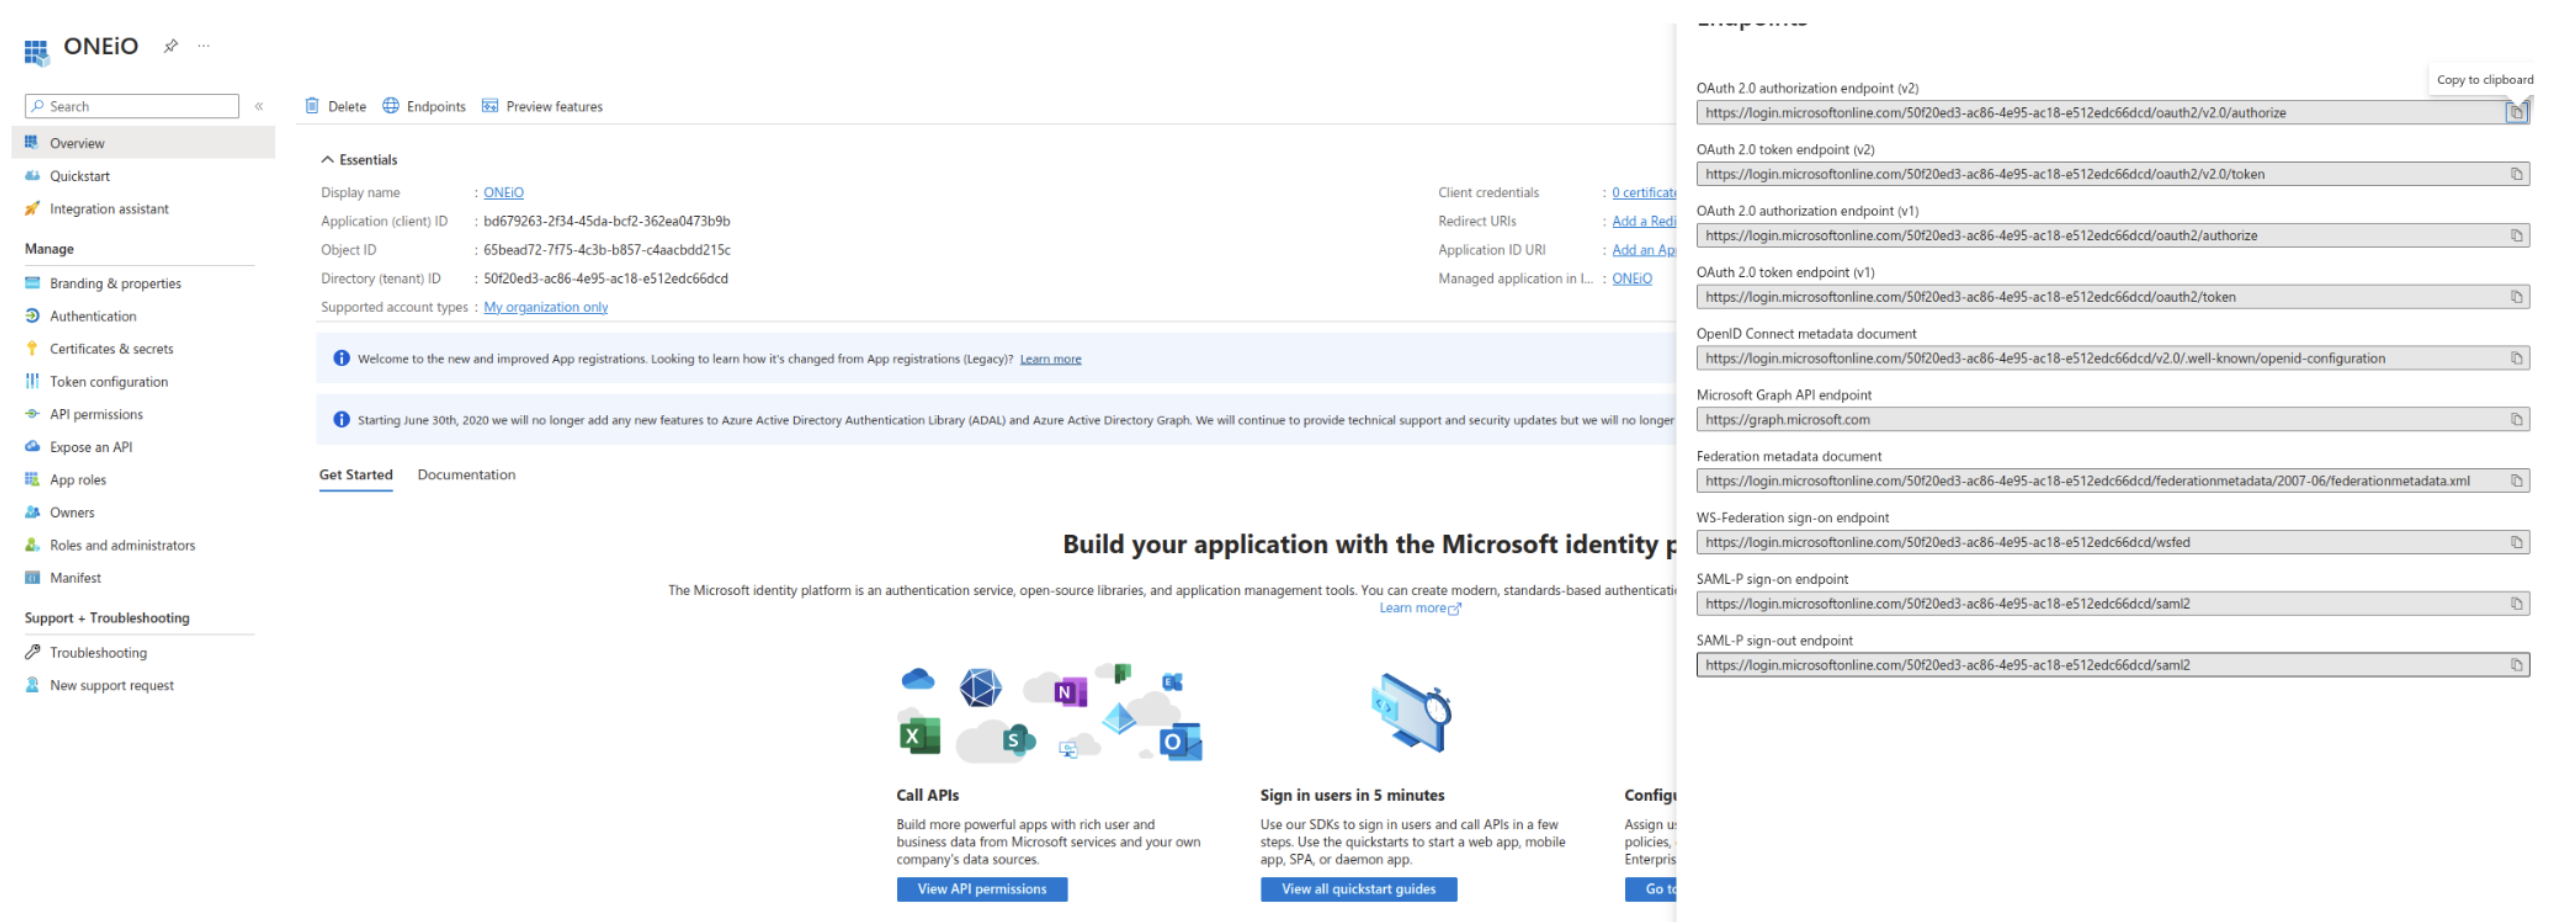The image size is (2560, 924).
Task: Copy Federation metadata document URL
Action: click(x=2515, y=481)
